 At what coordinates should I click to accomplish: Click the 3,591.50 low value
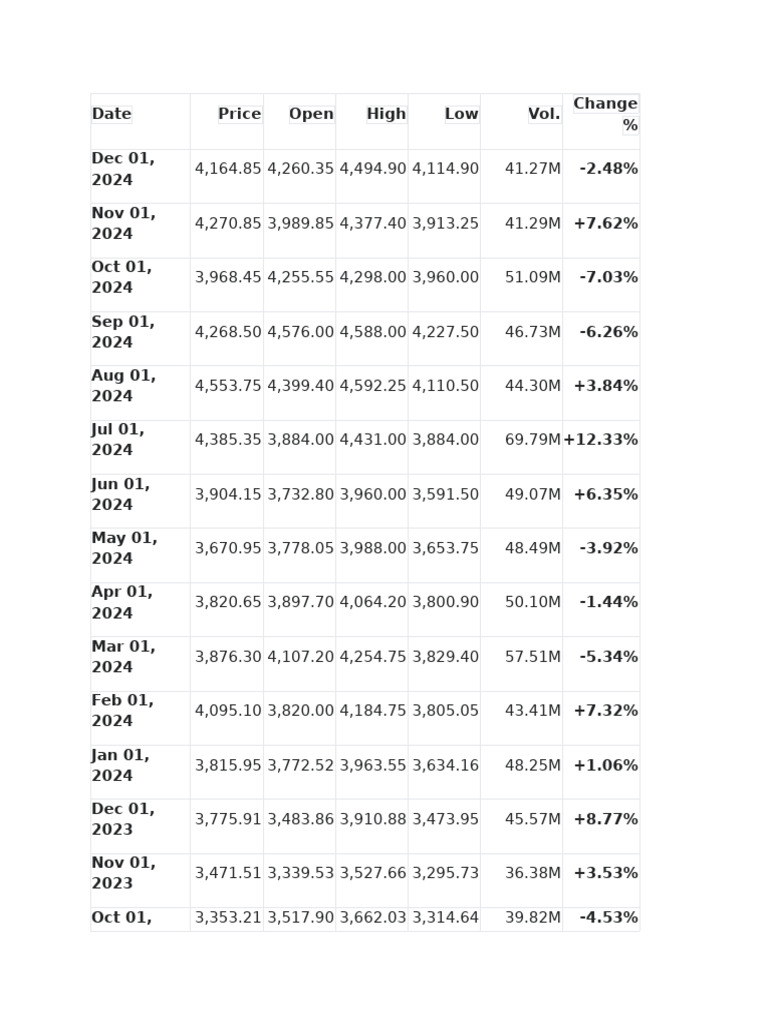(445, 494)
